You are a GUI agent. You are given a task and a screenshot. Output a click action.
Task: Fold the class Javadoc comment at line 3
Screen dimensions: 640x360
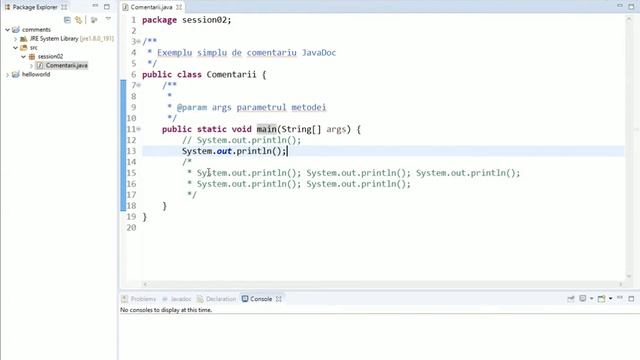139,41
